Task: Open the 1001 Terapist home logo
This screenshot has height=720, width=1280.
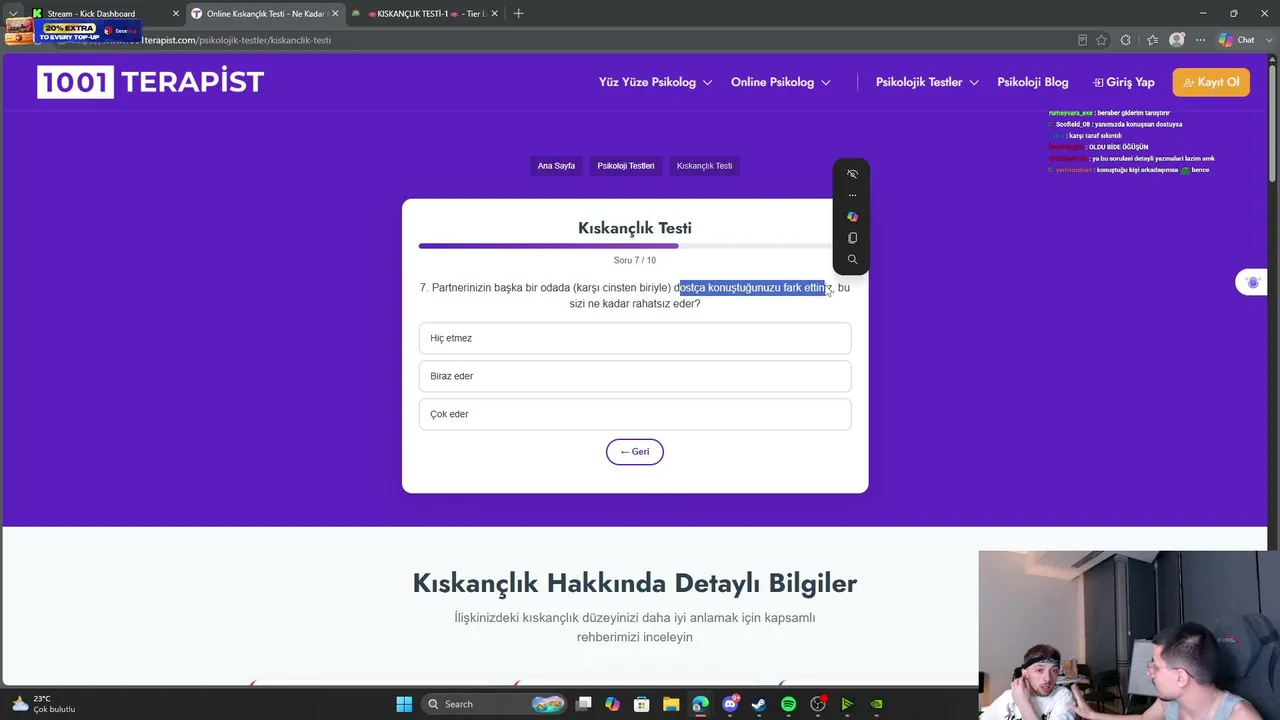Action: pos(151,82)
